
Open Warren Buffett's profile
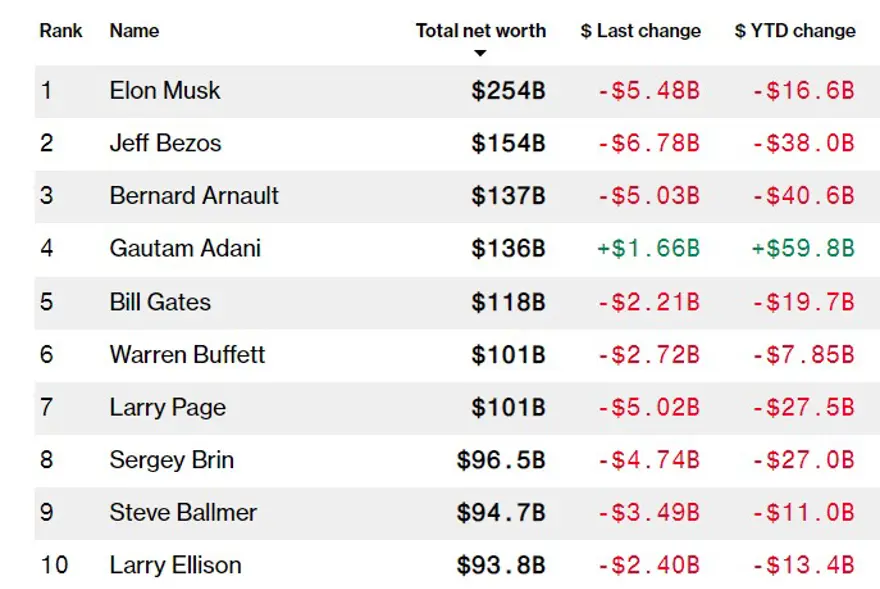(187, 354)
